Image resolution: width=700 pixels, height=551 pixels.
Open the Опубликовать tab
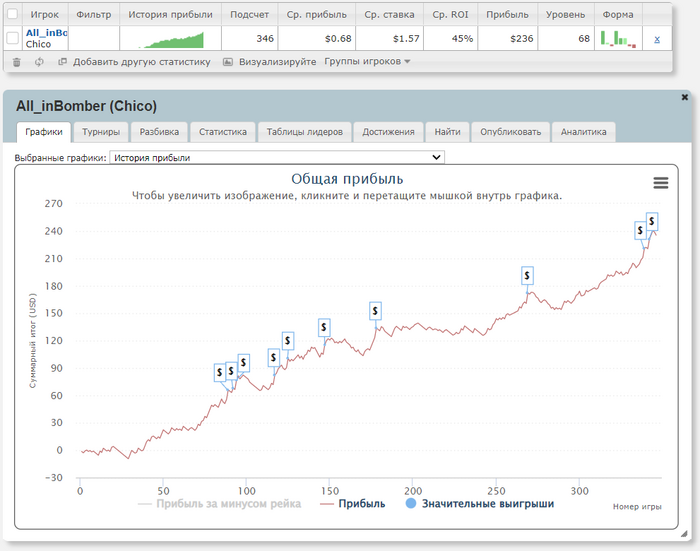click(510, 132)
